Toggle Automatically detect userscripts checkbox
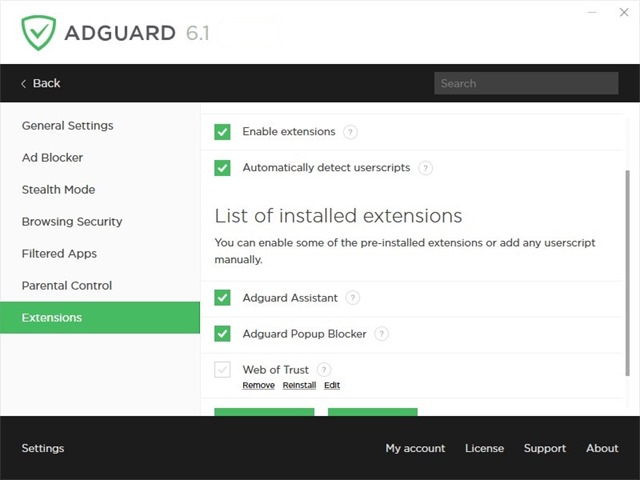 [222, 168]
